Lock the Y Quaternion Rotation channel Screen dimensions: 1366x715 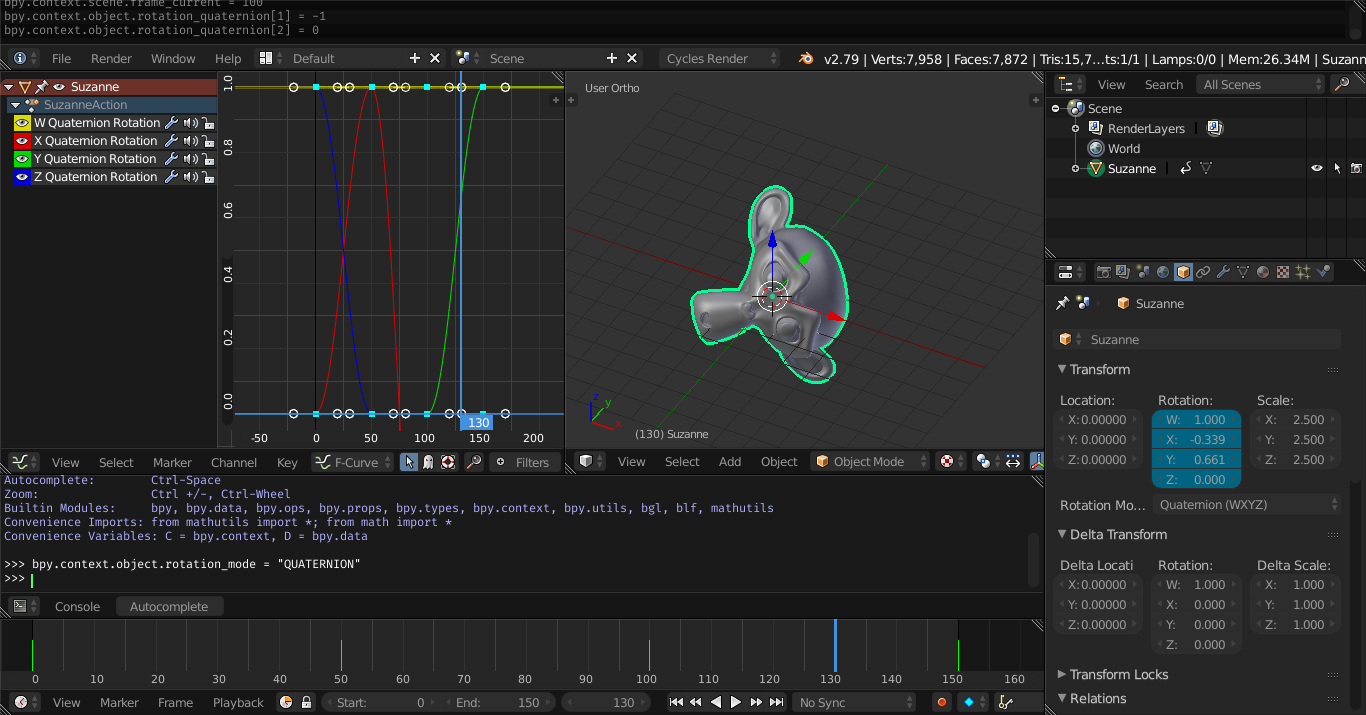coord(207,159)
